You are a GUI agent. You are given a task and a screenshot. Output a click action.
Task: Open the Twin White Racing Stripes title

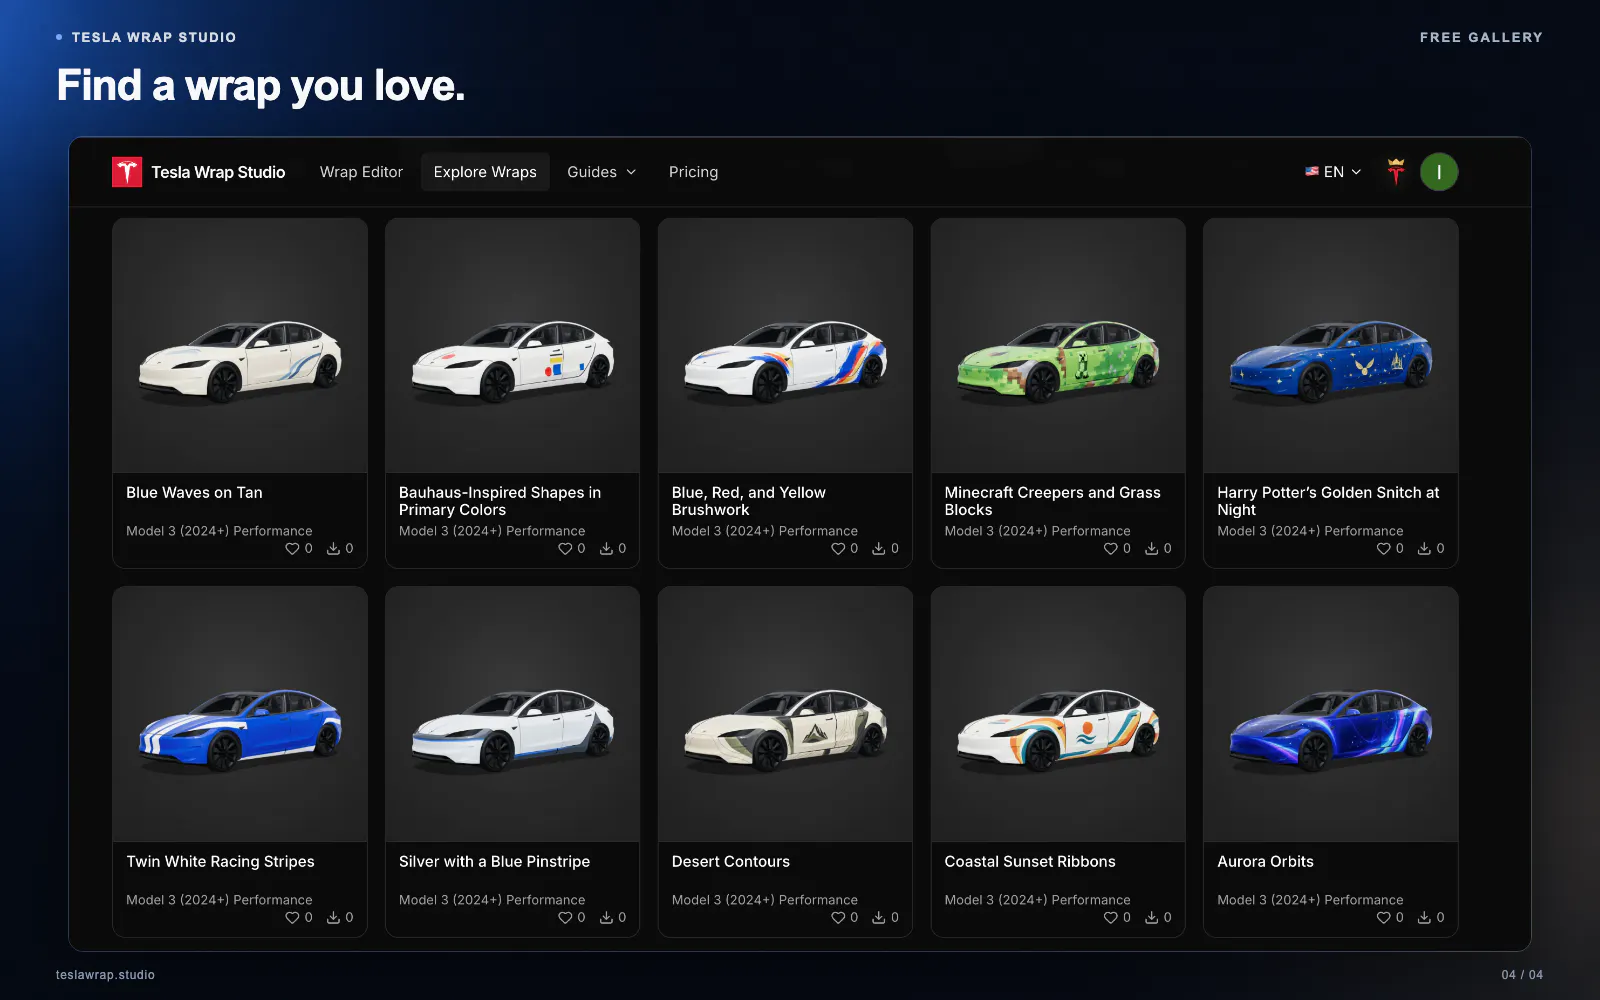(220, 862)
